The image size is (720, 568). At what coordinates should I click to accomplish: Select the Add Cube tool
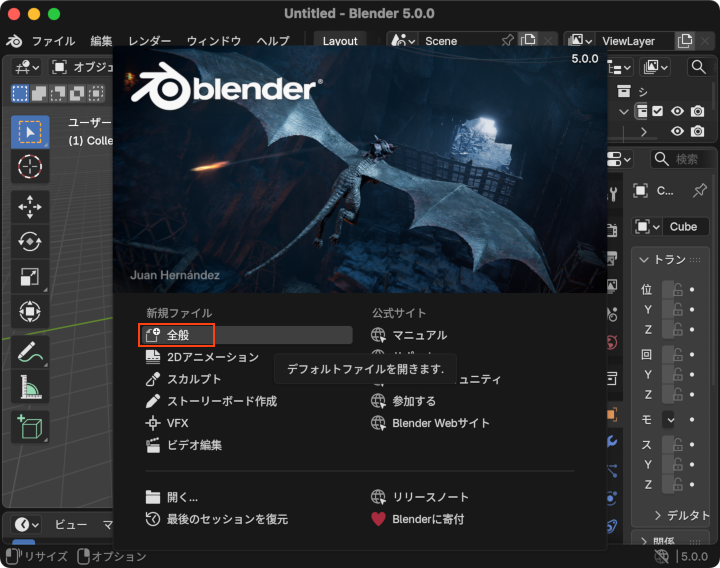click(x=30, y=427)
